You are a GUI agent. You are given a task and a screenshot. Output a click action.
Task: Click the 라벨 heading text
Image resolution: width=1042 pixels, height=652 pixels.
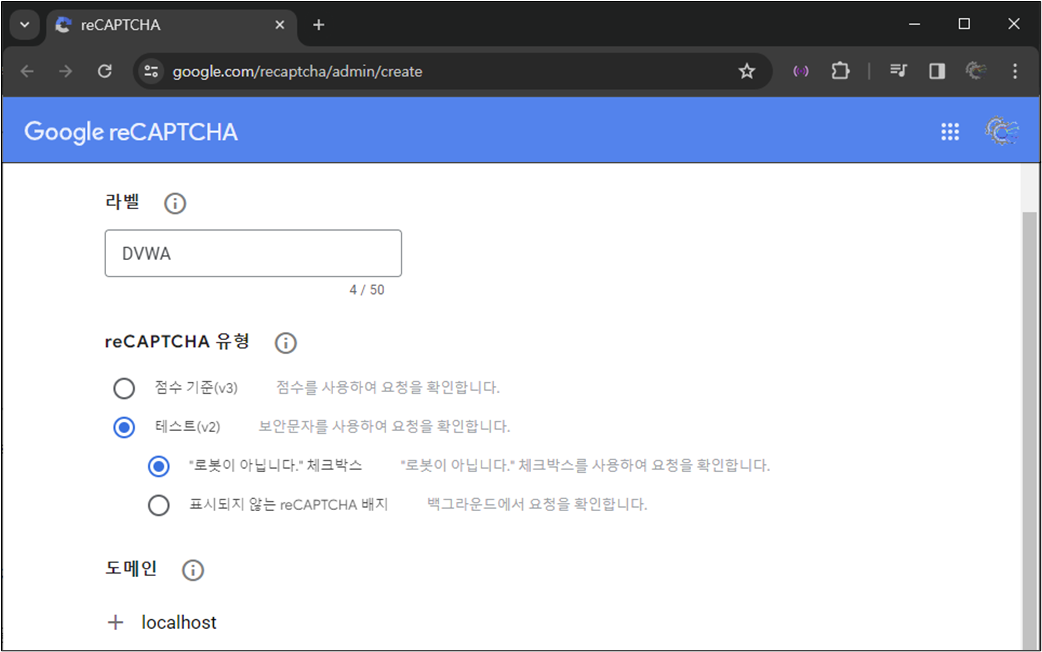tap(122, 201)
